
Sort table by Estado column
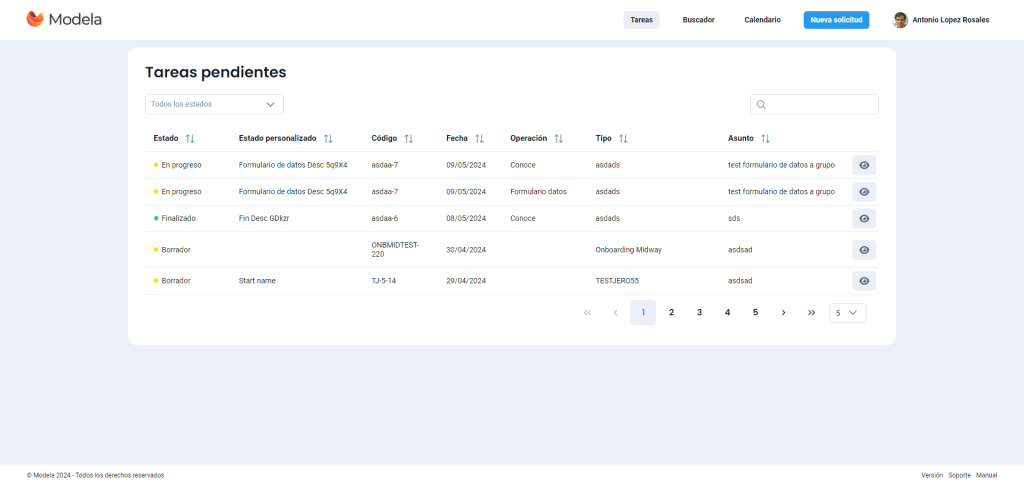pos(190,138)
